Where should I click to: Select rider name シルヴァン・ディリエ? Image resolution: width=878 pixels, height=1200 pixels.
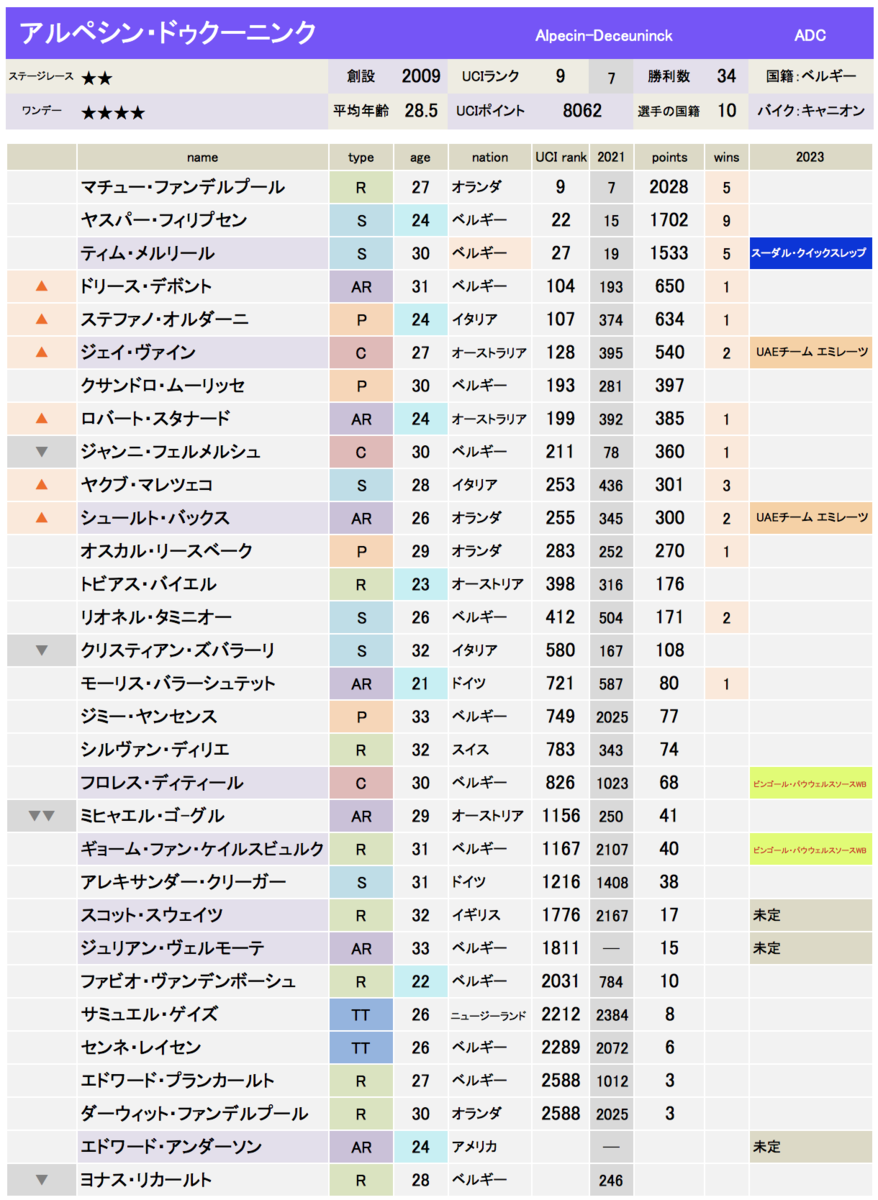coord(155,750)
